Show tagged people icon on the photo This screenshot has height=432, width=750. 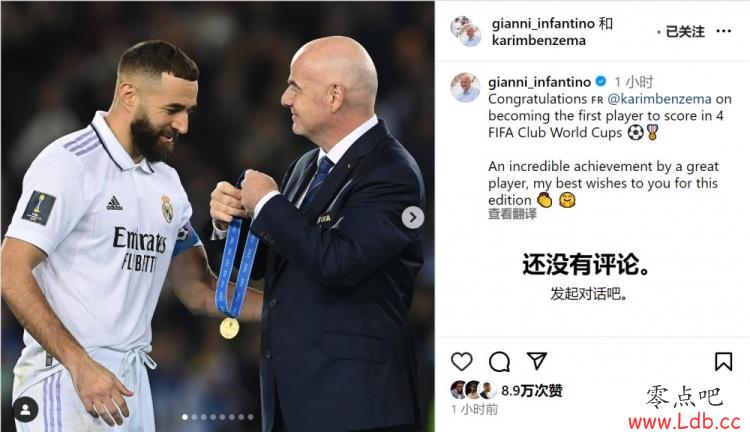pyautogui.click(x=25, y=410)
